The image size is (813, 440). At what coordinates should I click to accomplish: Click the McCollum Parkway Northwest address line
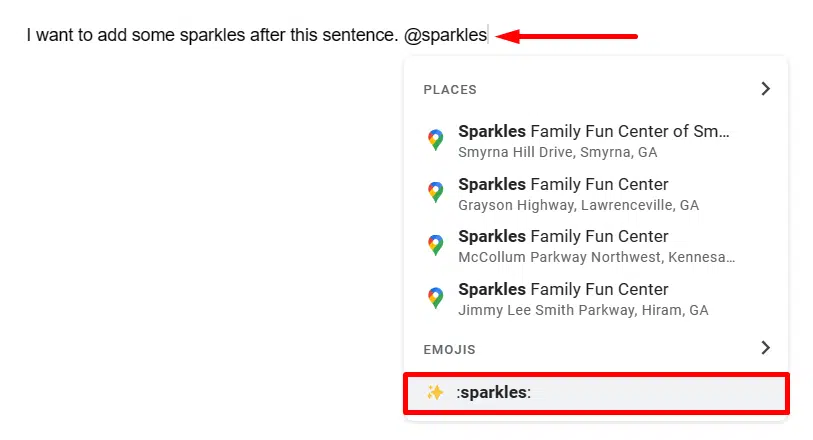tap(596, 257)
